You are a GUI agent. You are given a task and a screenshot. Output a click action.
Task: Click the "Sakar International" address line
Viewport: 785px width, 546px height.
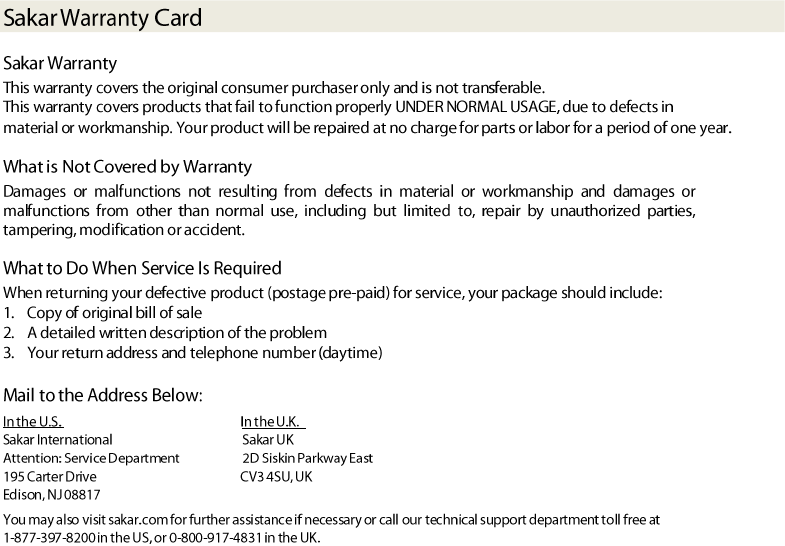click(x=58, y=440)
